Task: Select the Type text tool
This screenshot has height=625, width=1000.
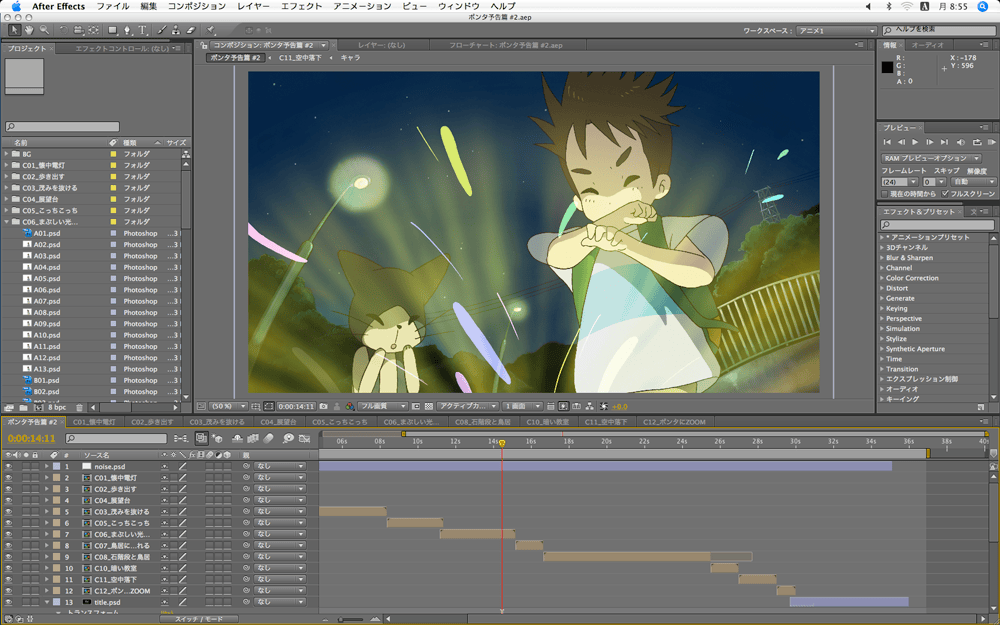Action: [x=142, y=30]
